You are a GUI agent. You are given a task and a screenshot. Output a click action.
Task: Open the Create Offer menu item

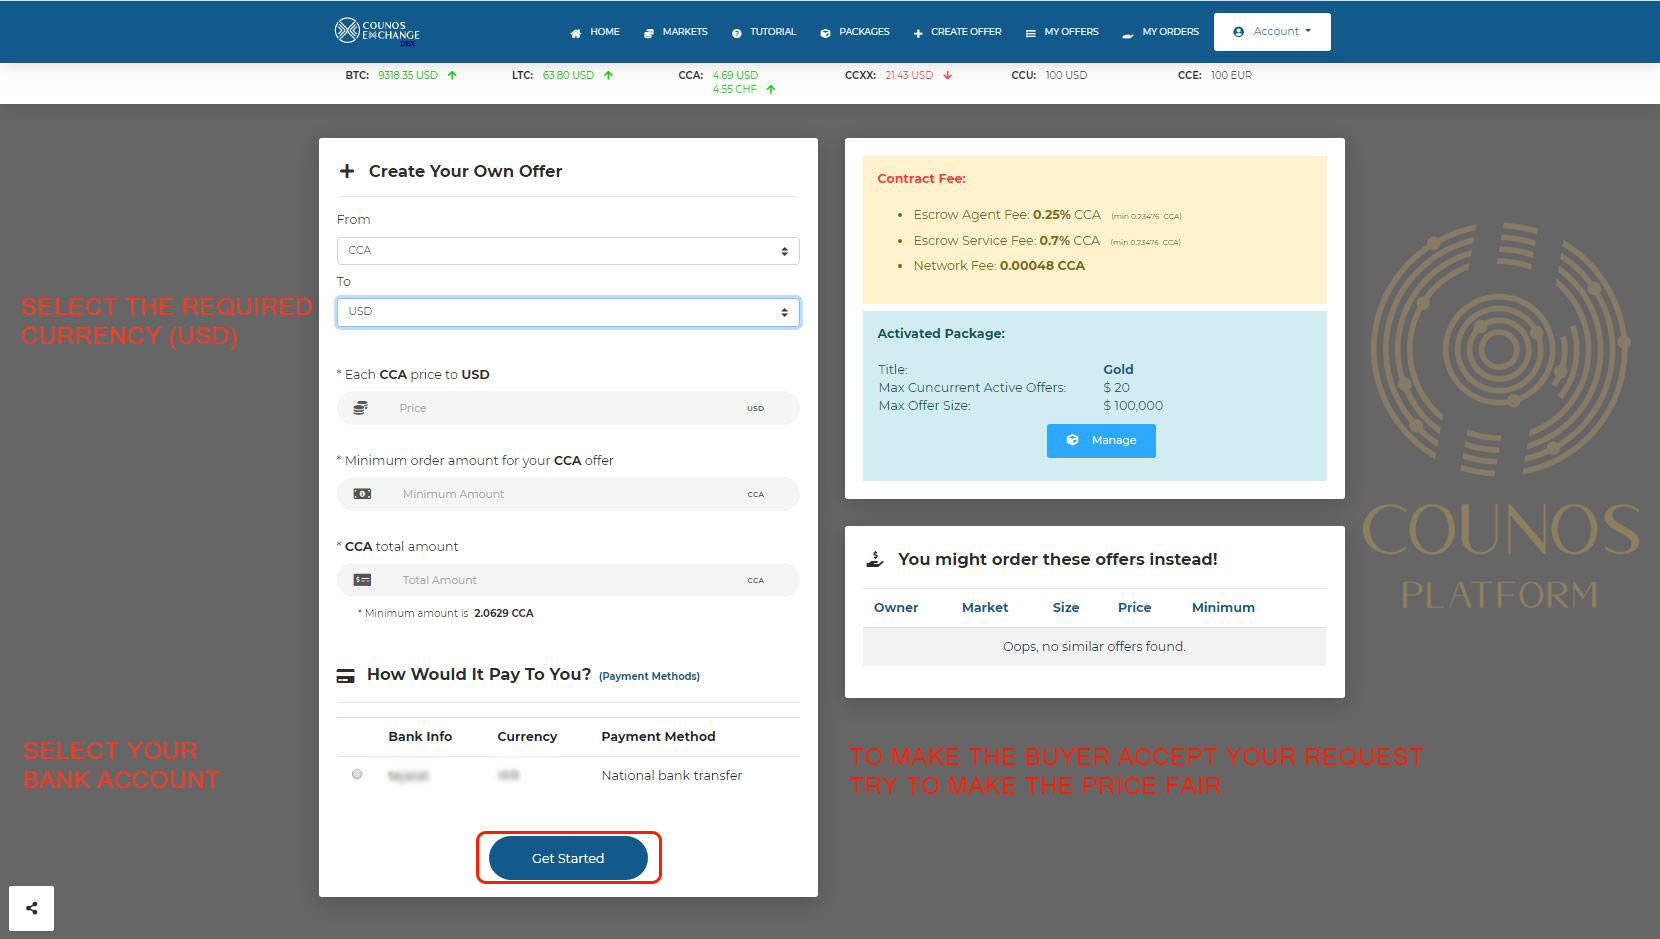[966, 32]
